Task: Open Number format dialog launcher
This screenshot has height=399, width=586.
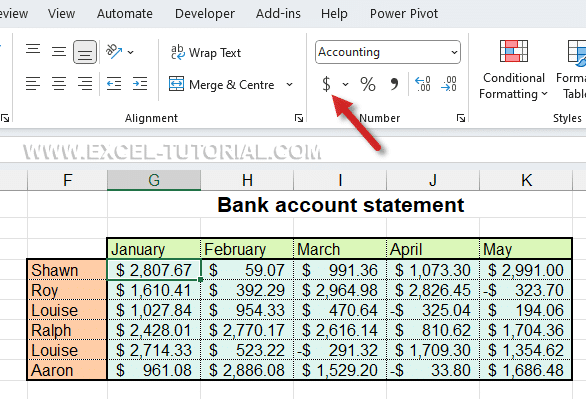Action: pos(461,118)
